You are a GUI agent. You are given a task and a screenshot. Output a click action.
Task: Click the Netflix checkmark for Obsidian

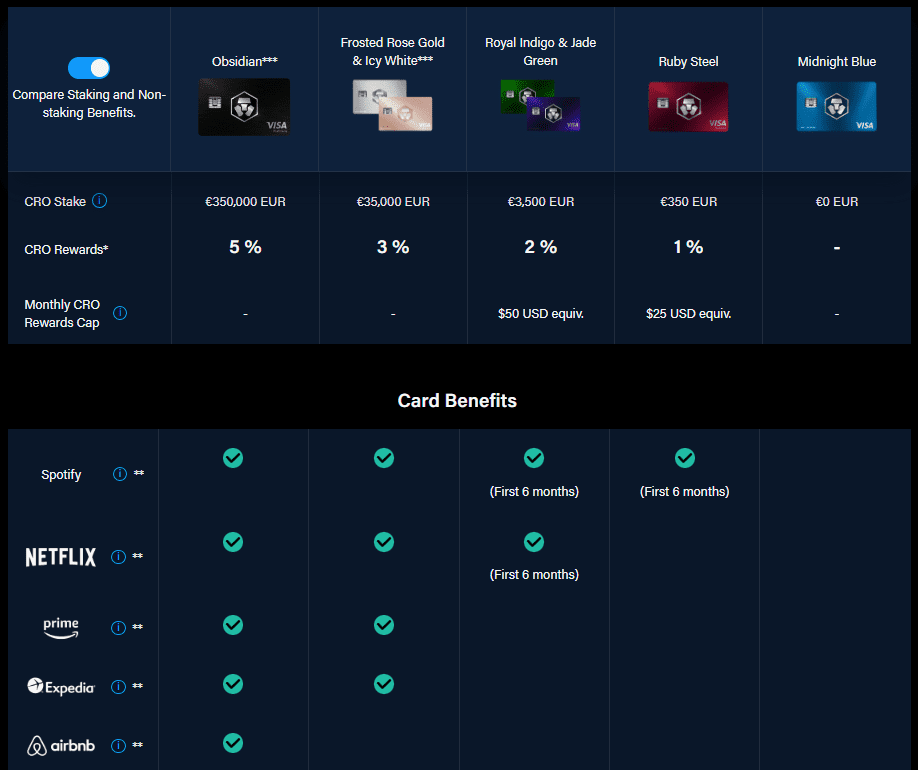point(233,542)
